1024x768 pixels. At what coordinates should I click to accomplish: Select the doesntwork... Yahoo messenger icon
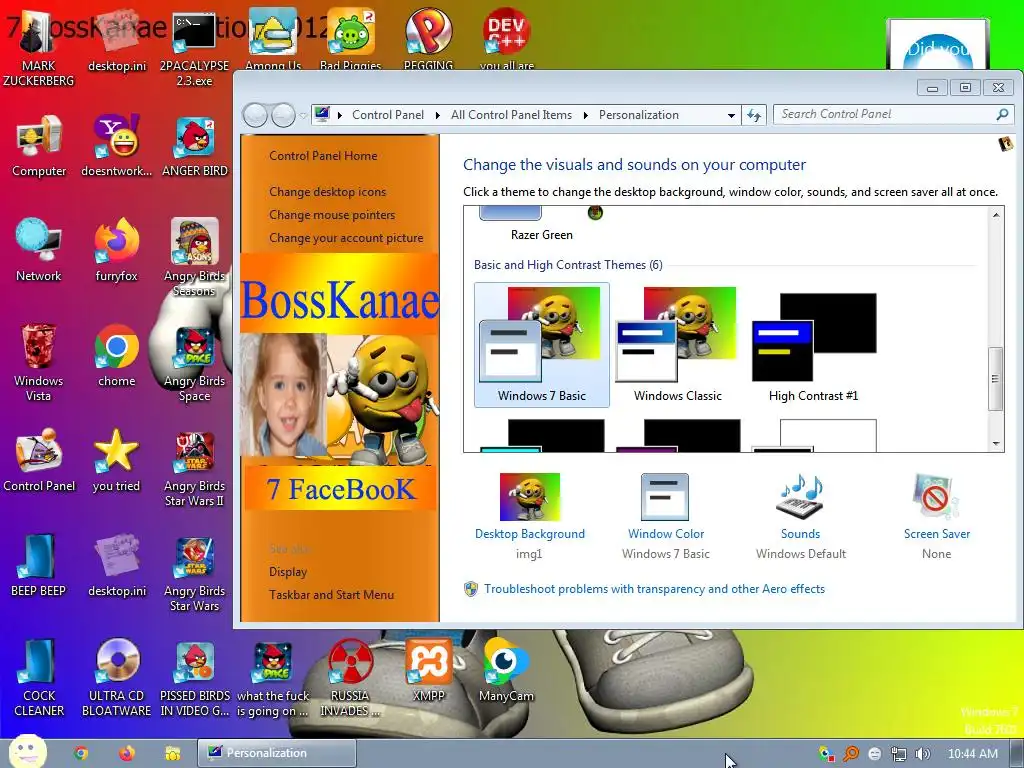coord(116,145)
